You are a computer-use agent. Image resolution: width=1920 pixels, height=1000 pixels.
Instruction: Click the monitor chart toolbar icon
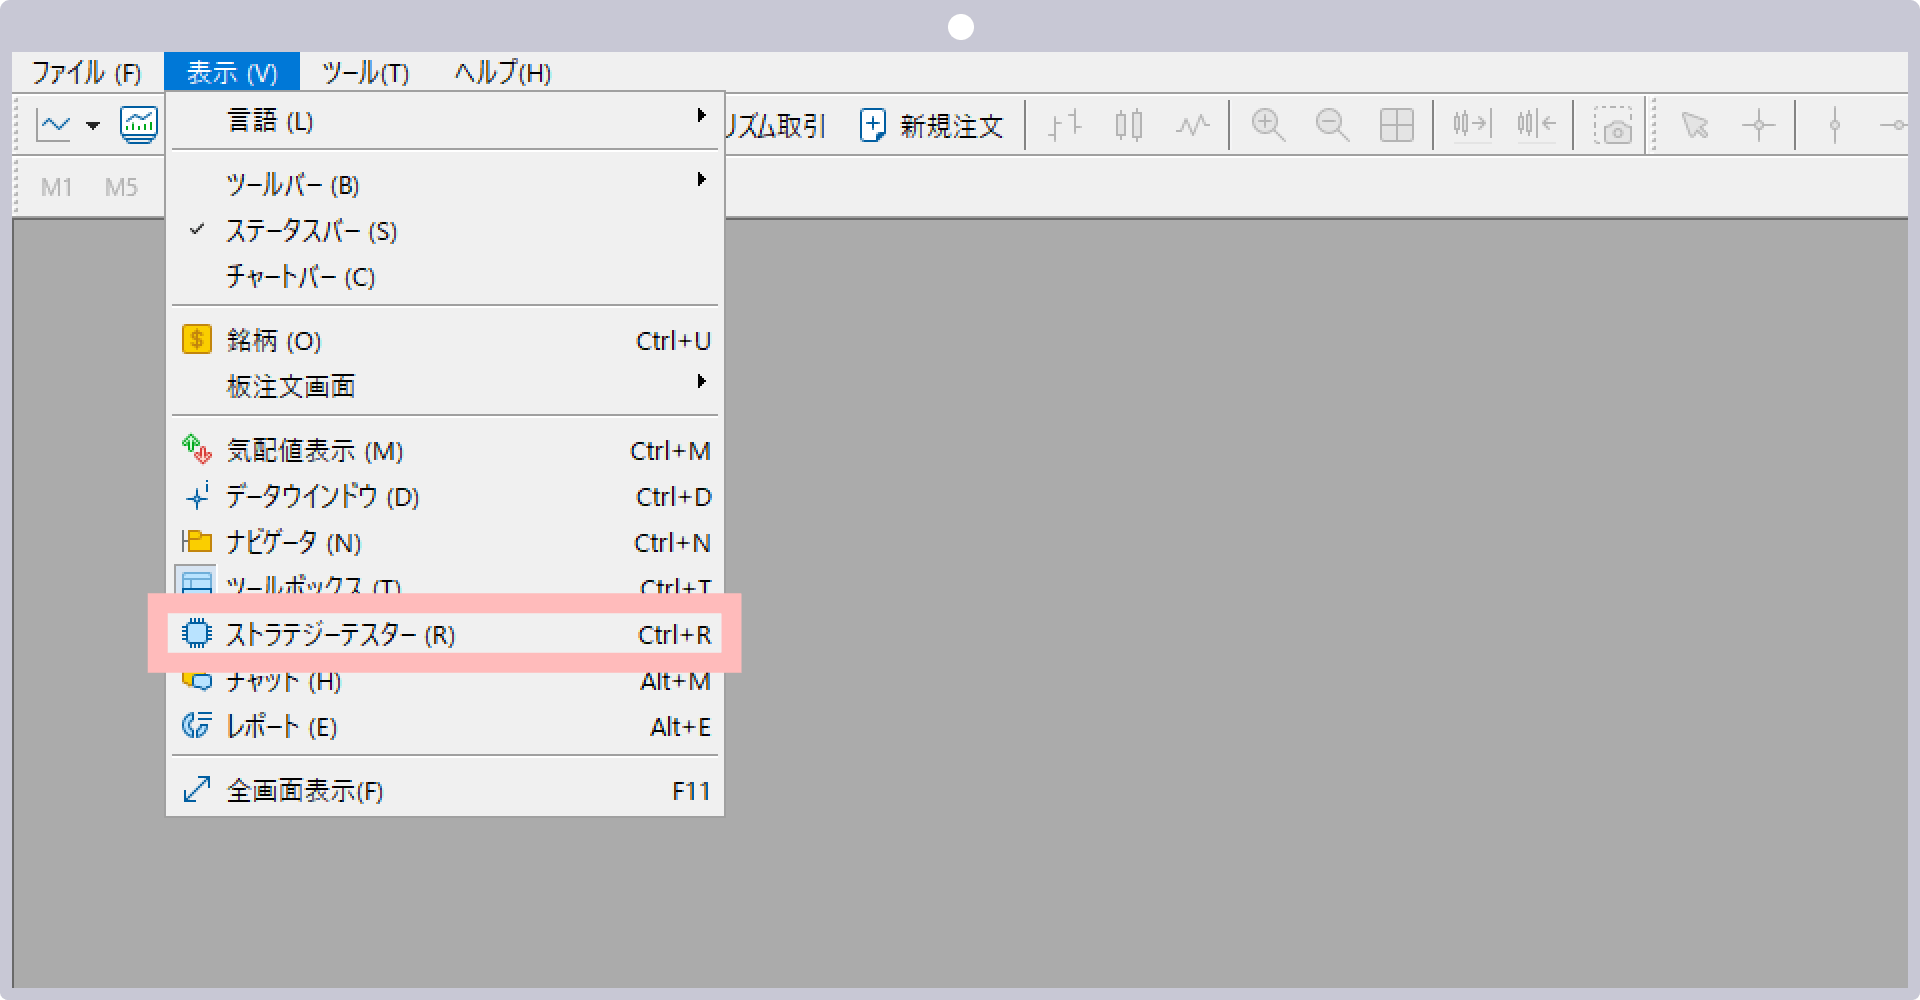(x=139, y=125)
